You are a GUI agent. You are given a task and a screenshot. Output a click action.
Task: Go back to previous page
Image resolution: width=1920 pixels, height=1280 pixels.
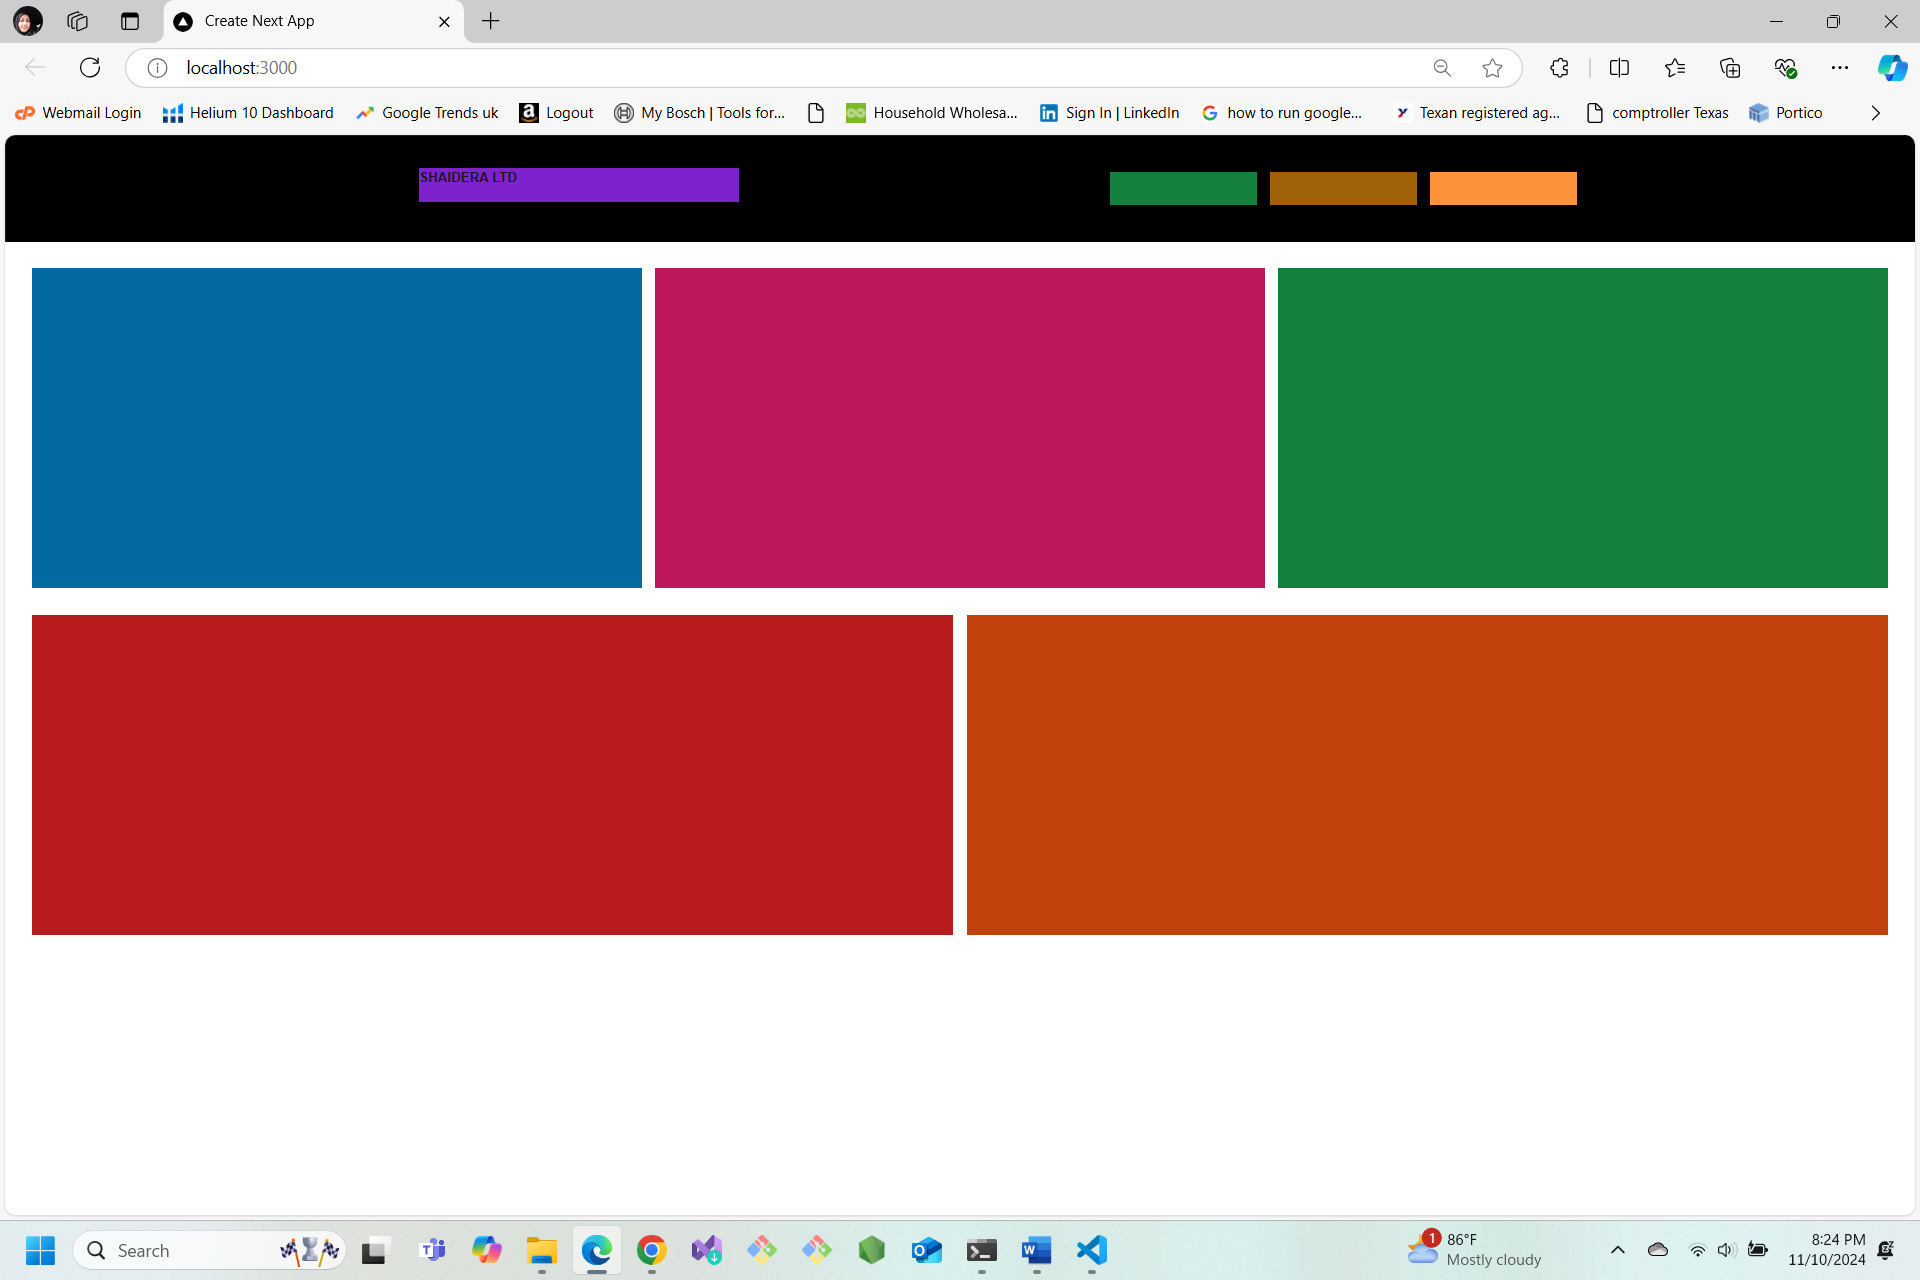35,67
